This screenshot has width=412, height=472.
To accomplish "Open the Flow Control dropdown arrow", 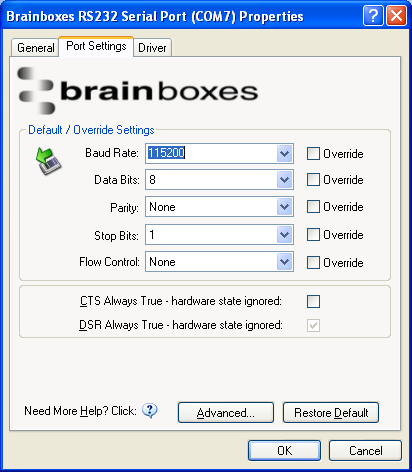I will click(x=284, y=262).
